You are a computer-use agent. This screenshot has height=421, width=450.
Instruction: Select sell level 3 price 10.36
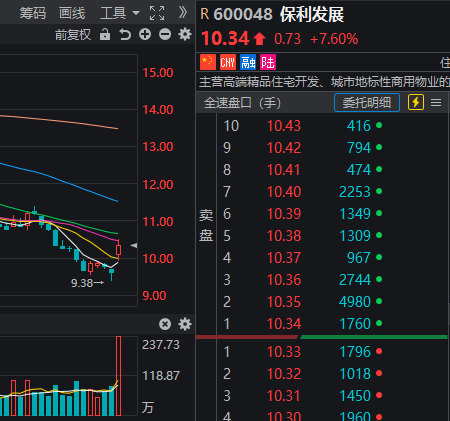pos(284,280)
